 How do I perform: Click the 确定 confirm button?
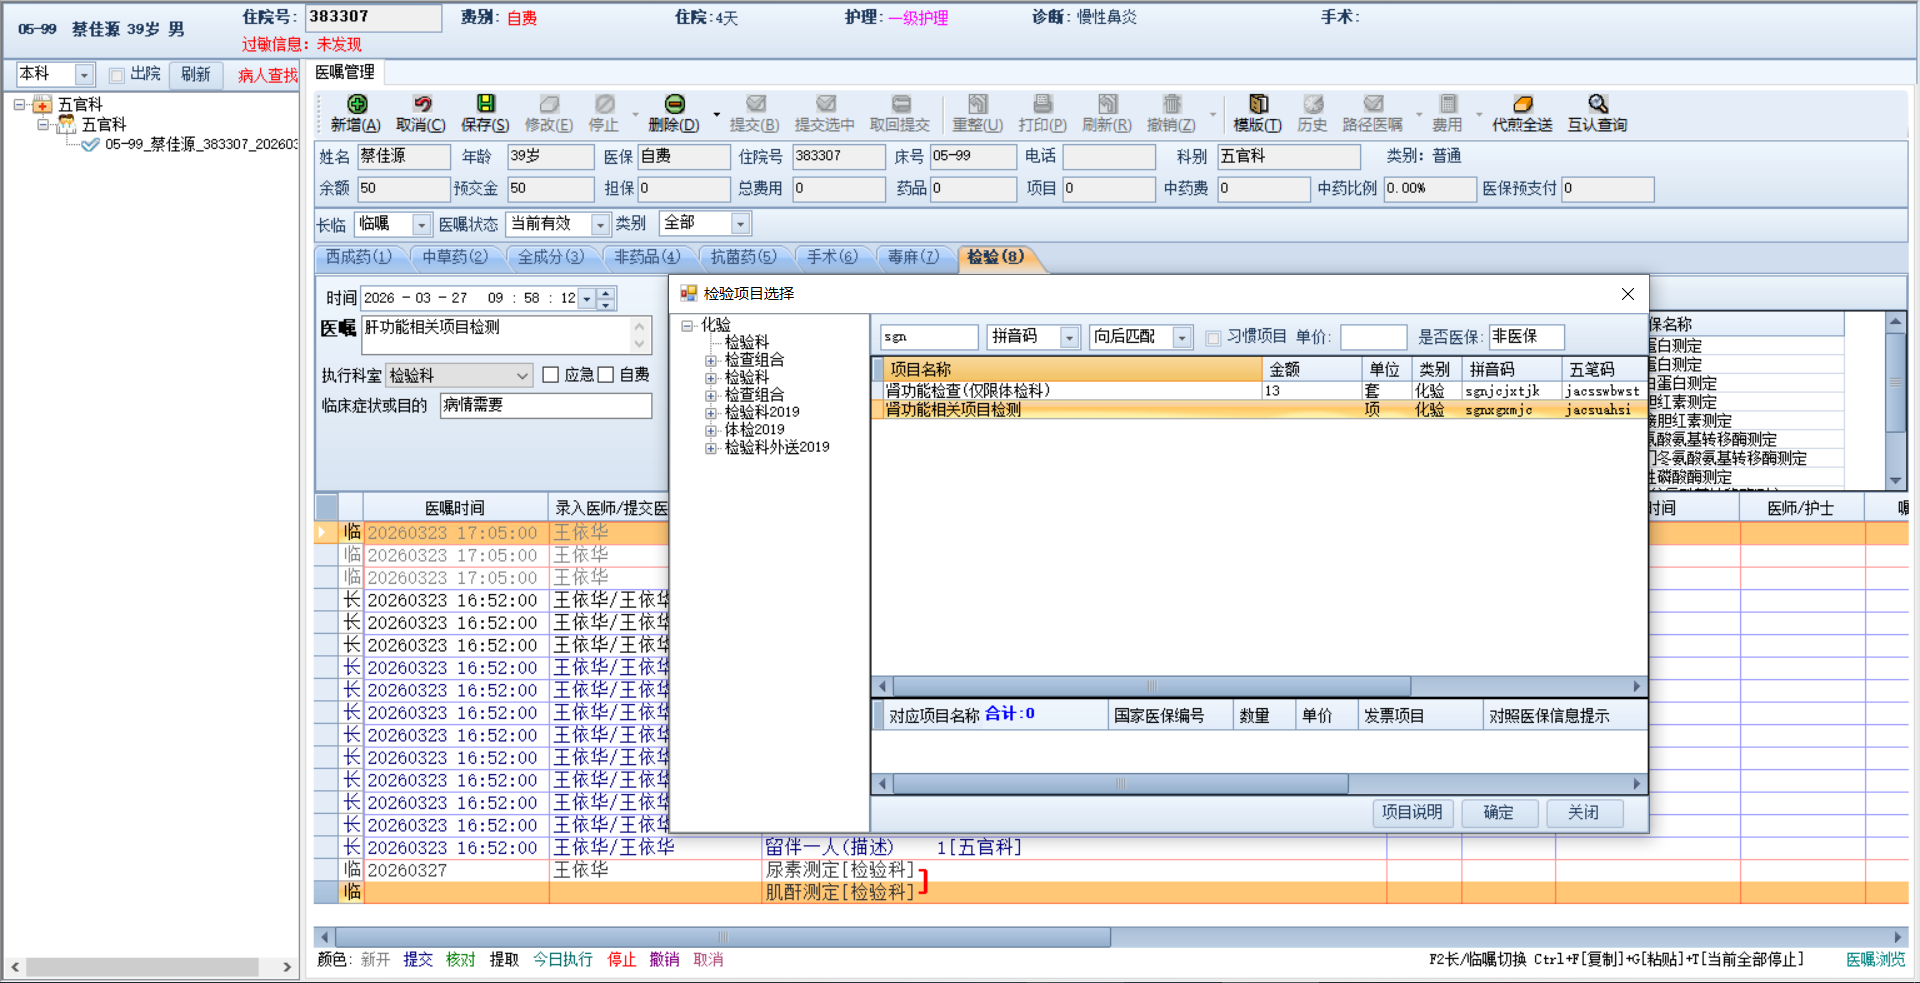coord(1498,813)
